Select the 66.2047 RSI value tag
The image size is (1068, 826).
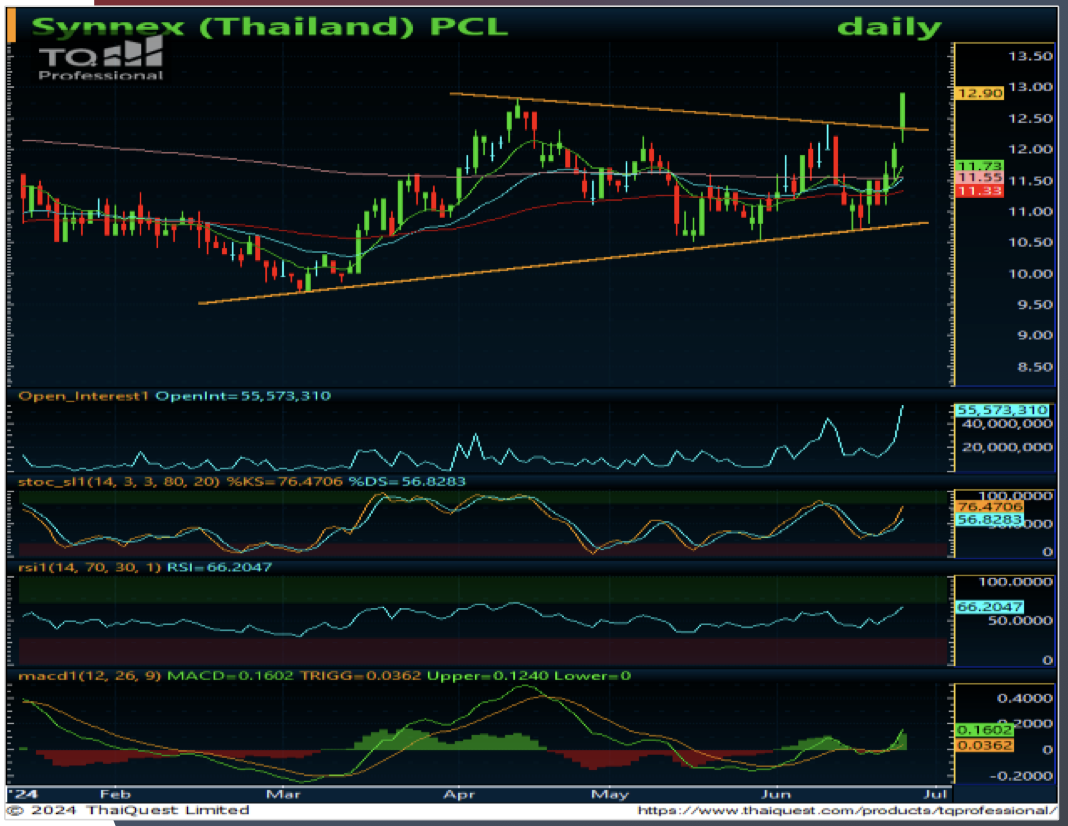990,607
